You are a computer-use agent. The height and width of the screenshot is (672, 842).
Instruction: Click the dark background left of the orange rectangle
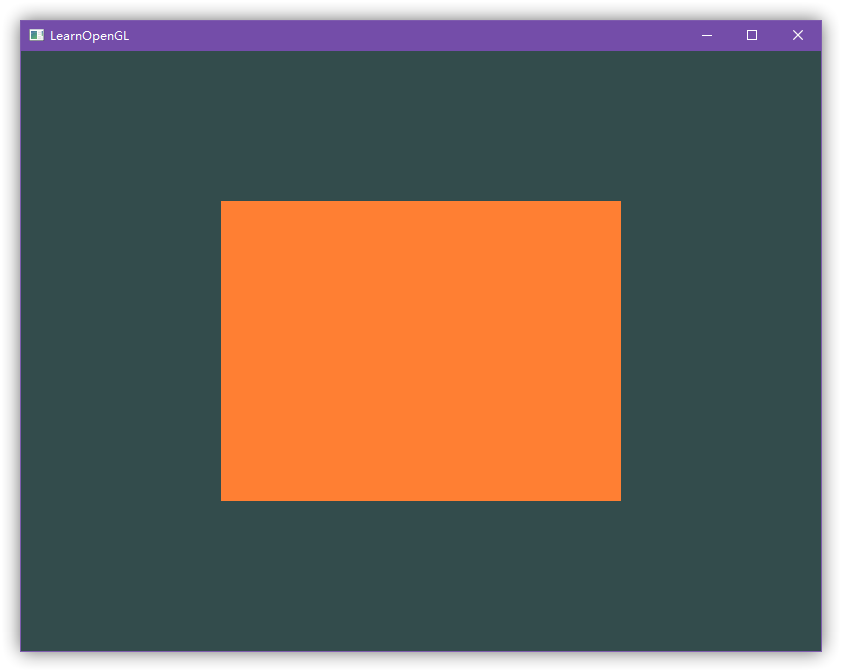coord(120,351)
